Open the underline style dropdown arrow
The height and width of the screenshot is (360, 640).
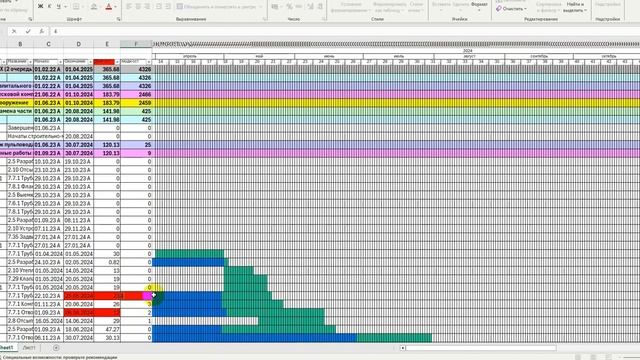click(65, 7)
